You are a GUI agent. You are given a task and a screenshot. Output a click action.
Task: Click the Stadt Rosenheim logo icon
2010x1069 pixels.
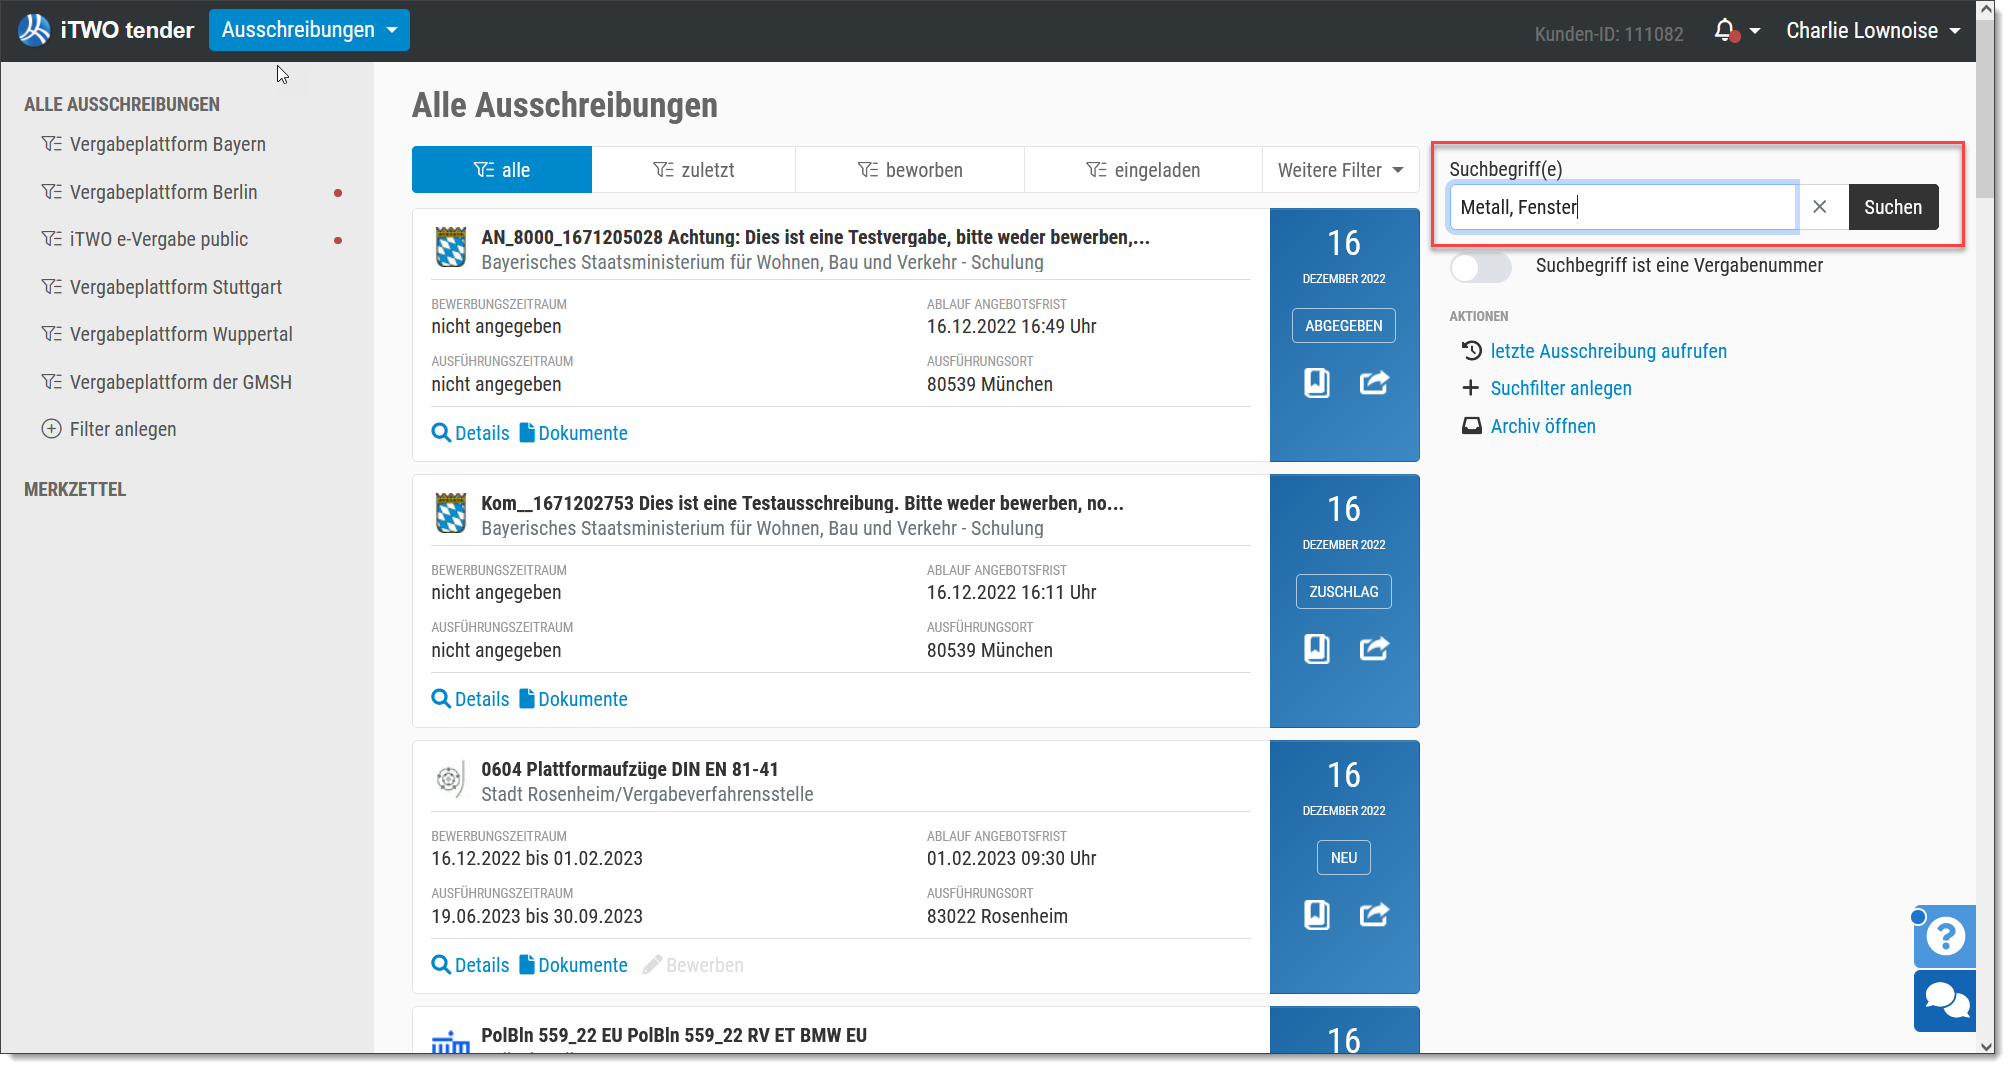pos(450,779)
